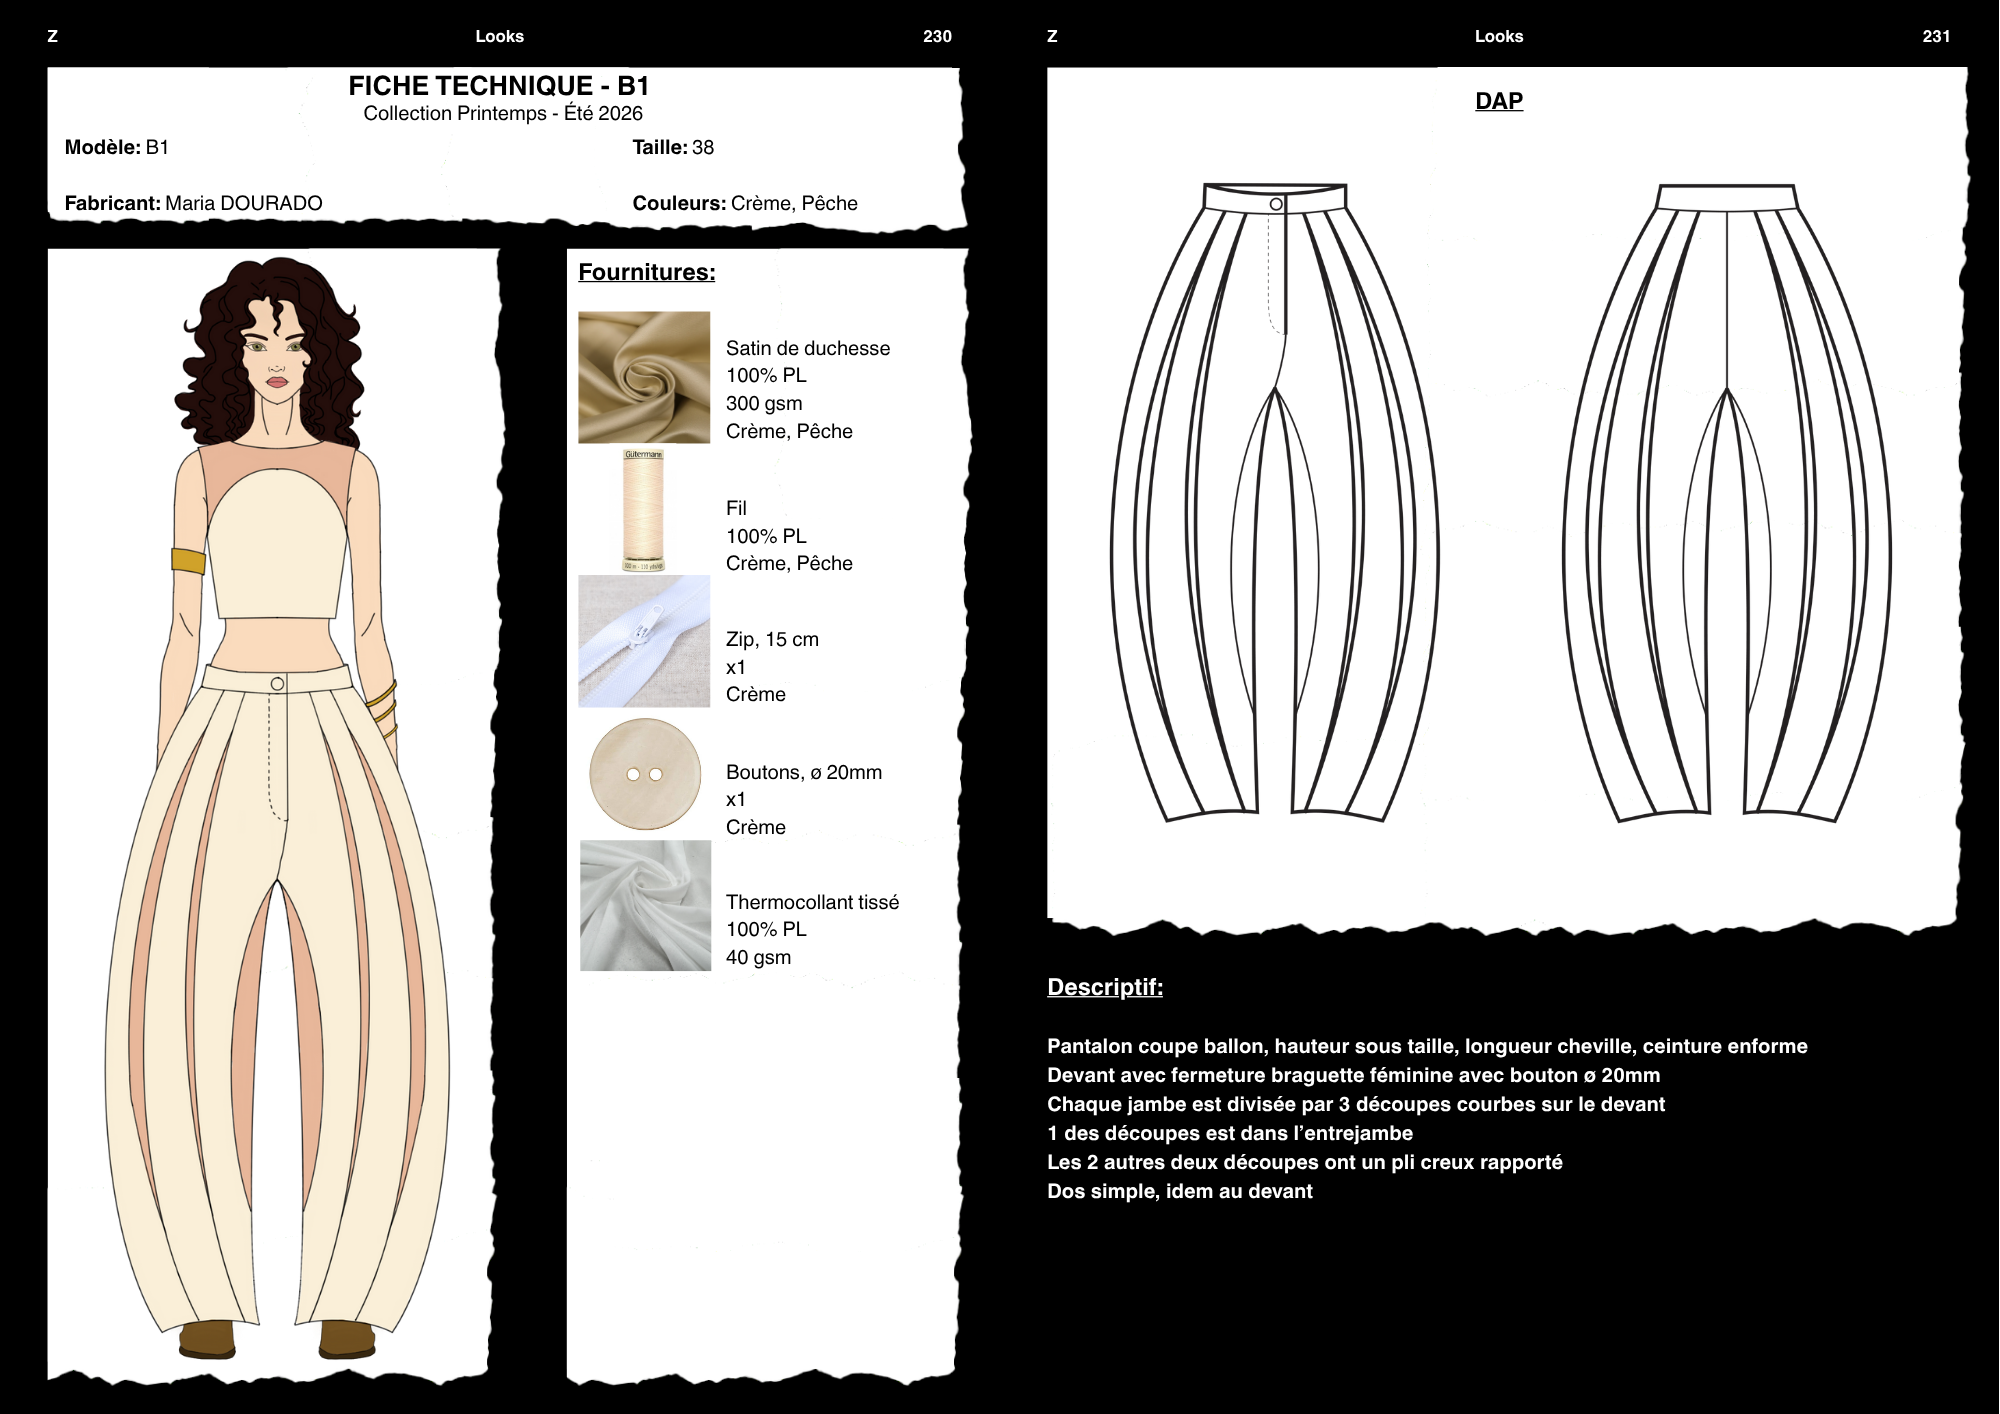Viewport: 2000px width, 1414px height.
Task: Click the front-view trouser flat drawing
Action: click(1275, 502)
